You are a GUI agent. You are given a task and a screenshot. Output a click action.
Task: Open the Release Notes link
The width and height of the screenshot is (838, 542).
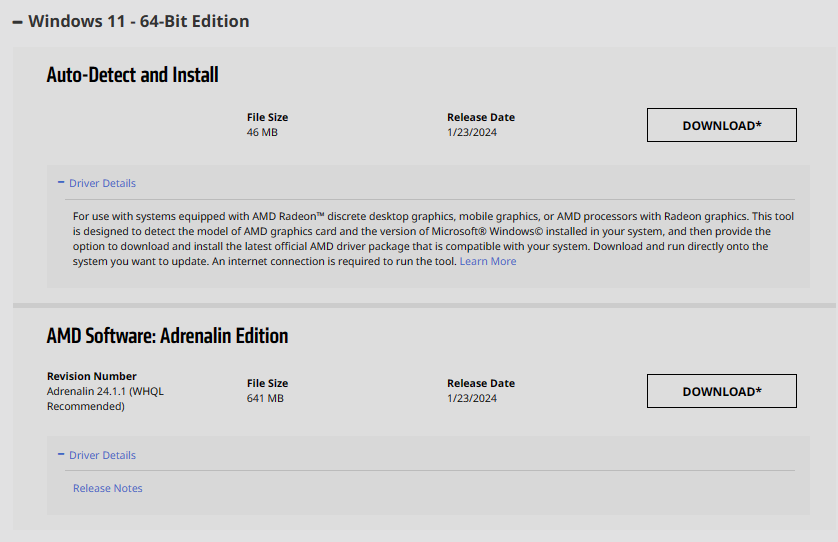tap(108, 489)
